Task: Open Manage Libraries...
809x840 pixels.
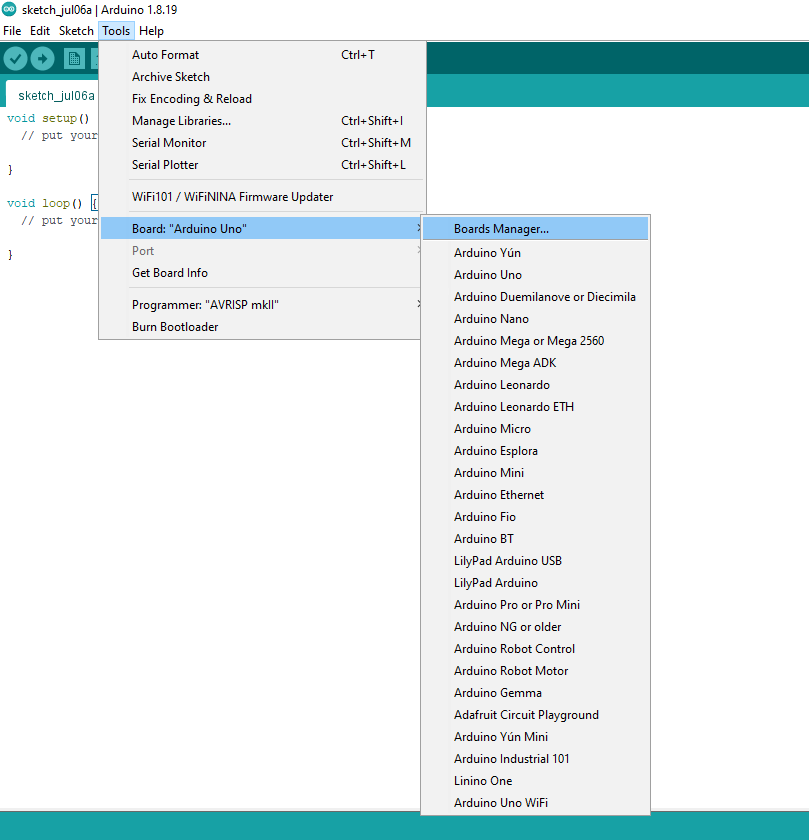Action: pyautogui.click(x=261, y=121)
